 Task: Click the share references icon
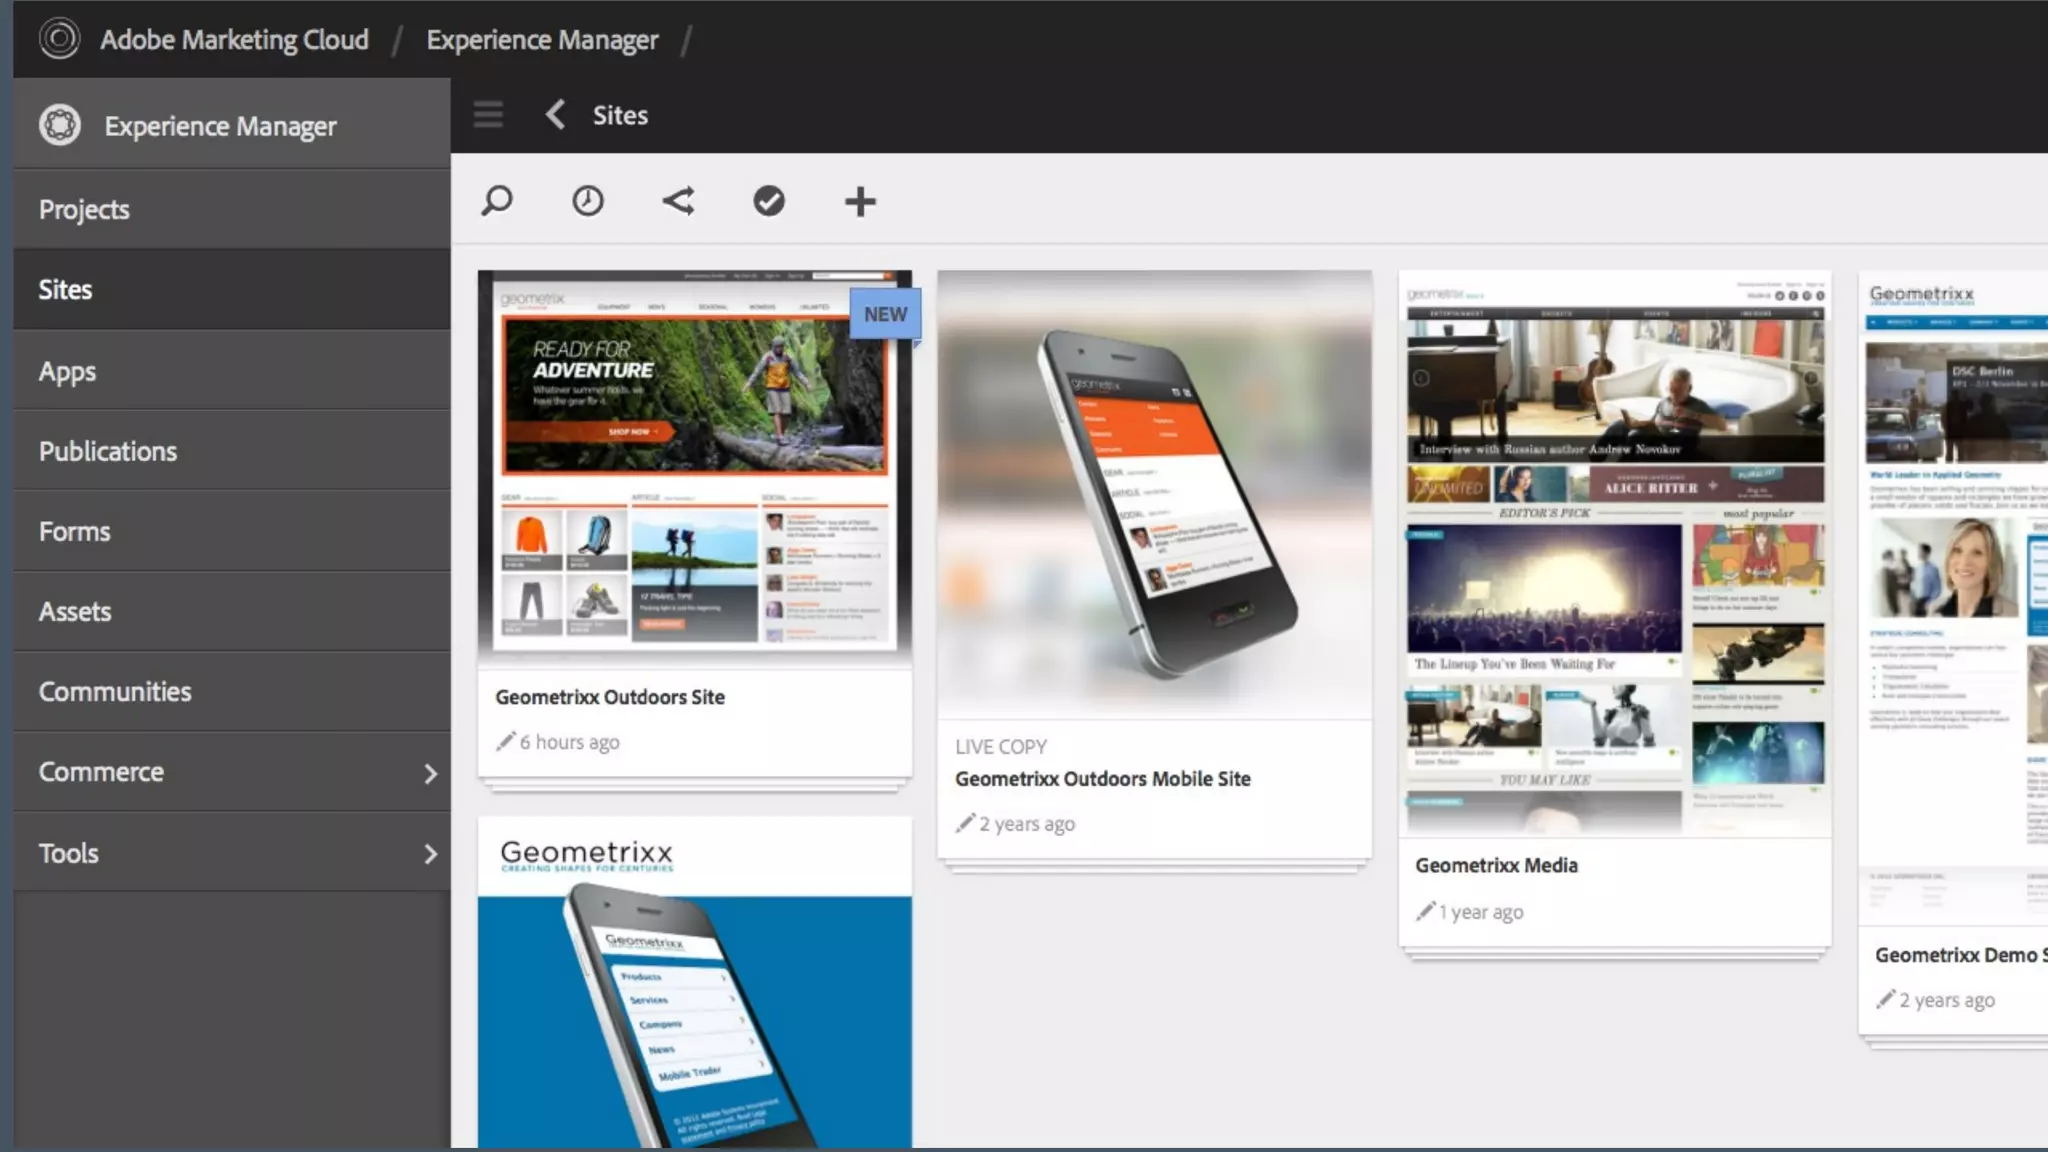[678, 201]
